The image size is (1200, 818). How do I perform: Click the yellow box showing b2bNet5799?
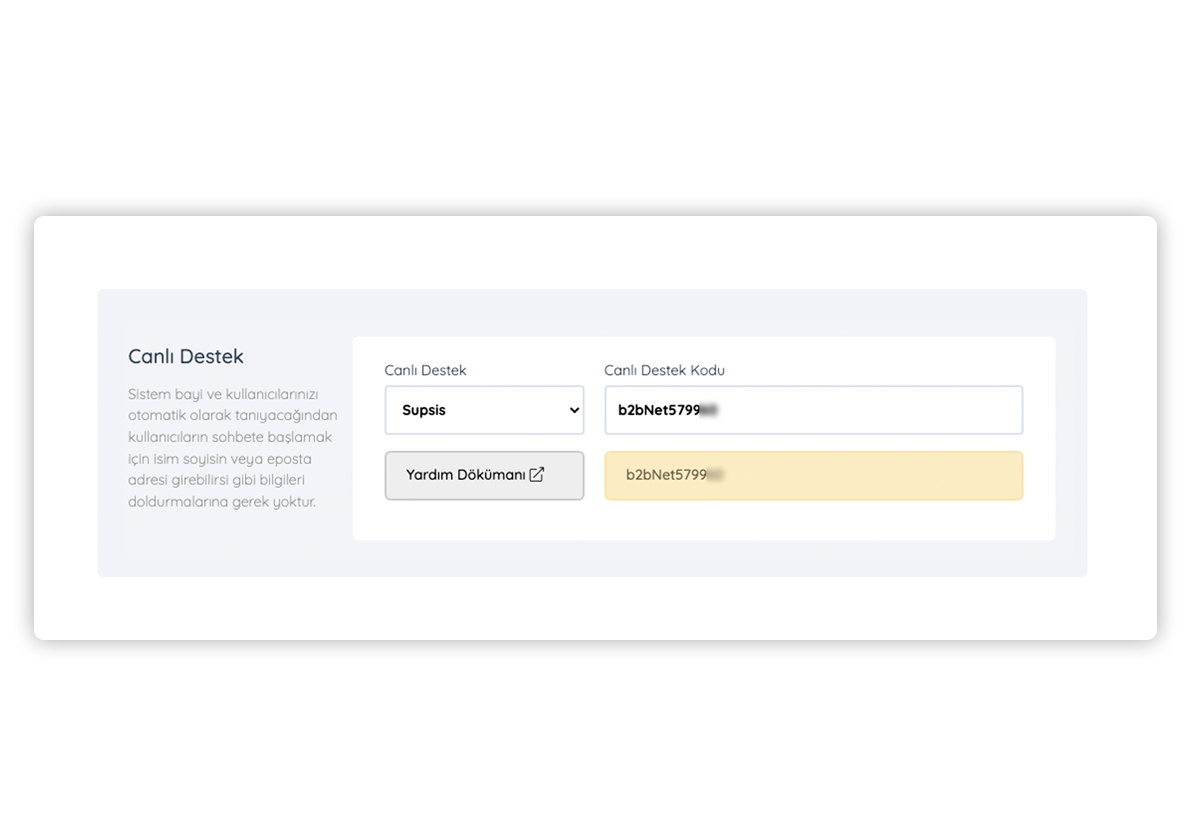click(x=814, y=475)
